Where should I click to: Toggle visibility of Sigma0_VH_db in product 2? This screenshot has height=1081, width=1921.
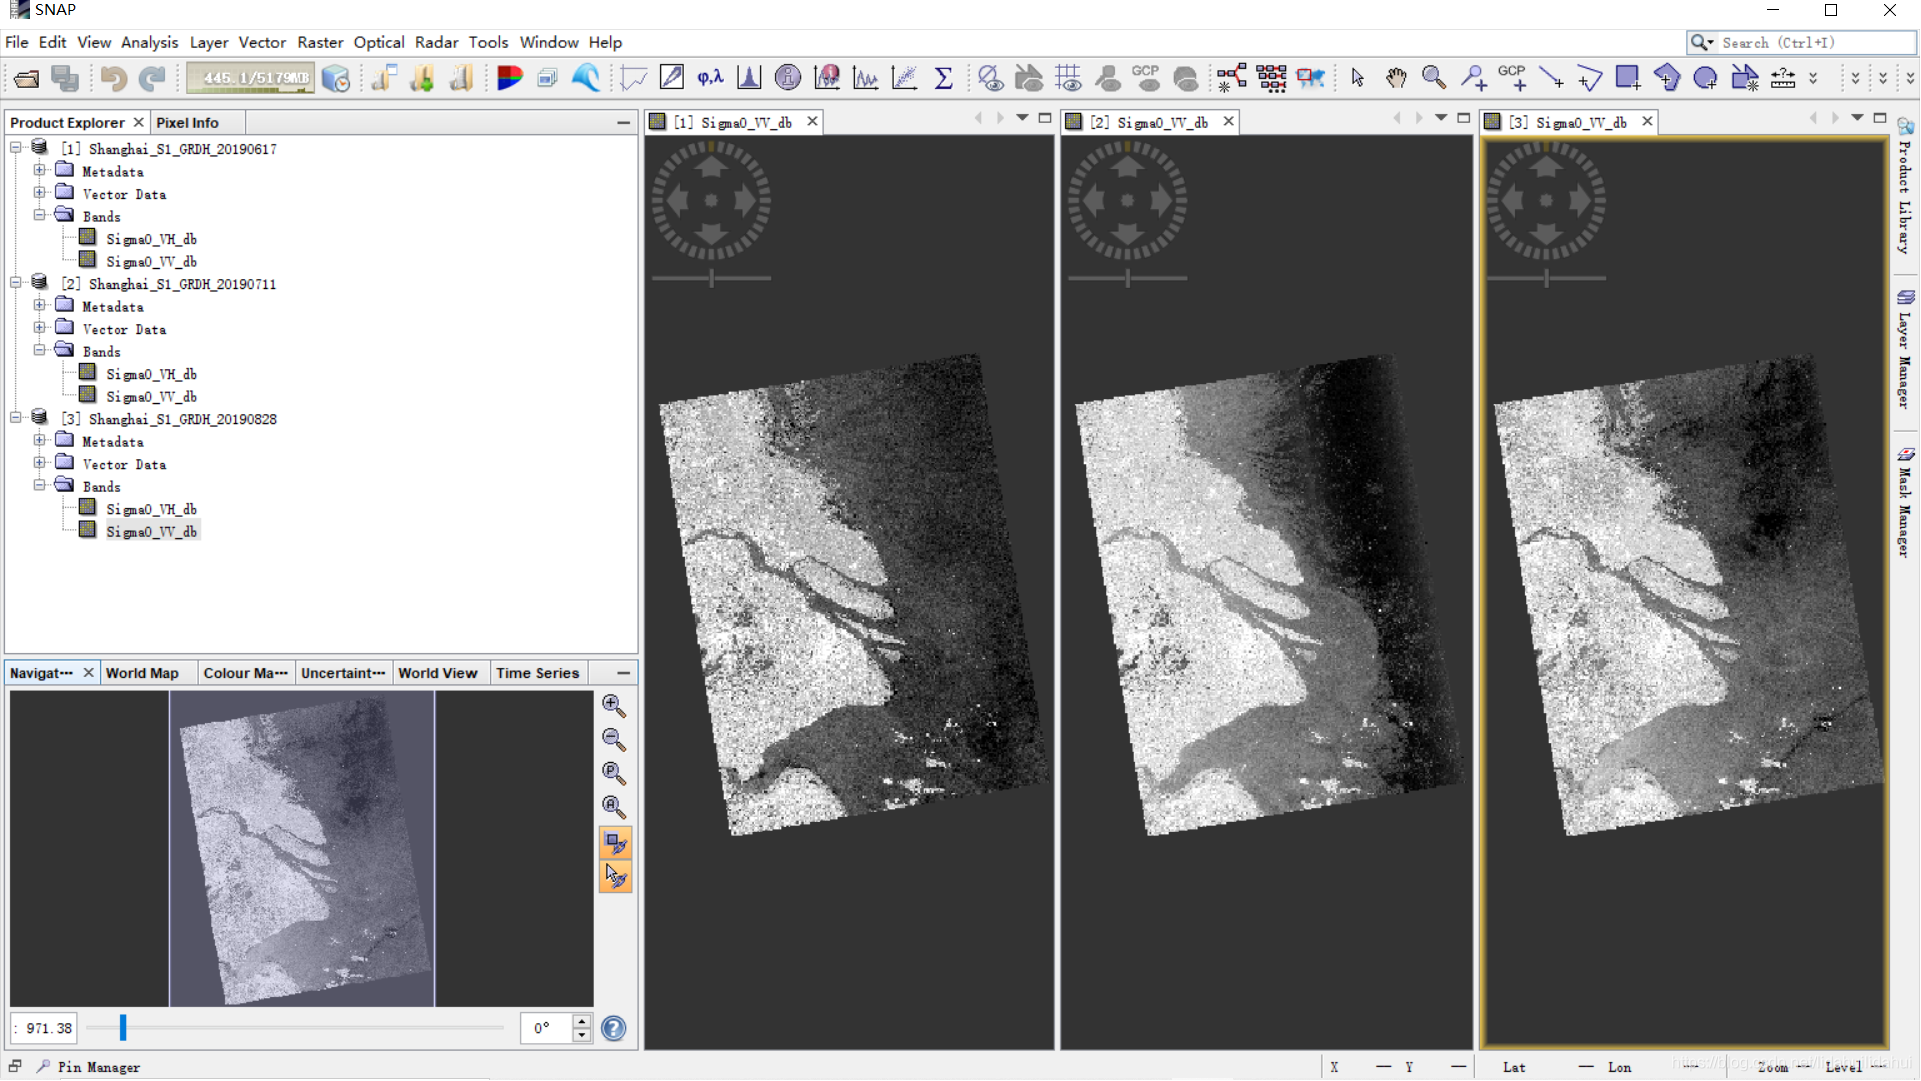(150, 374)
